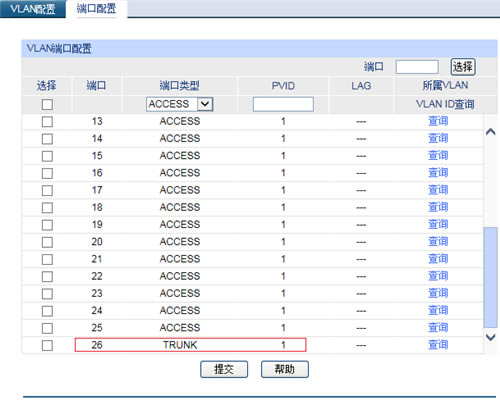This screenshot has width=500, height=400.
Task: Click the 帮助 help button
Action: point(285,369)
